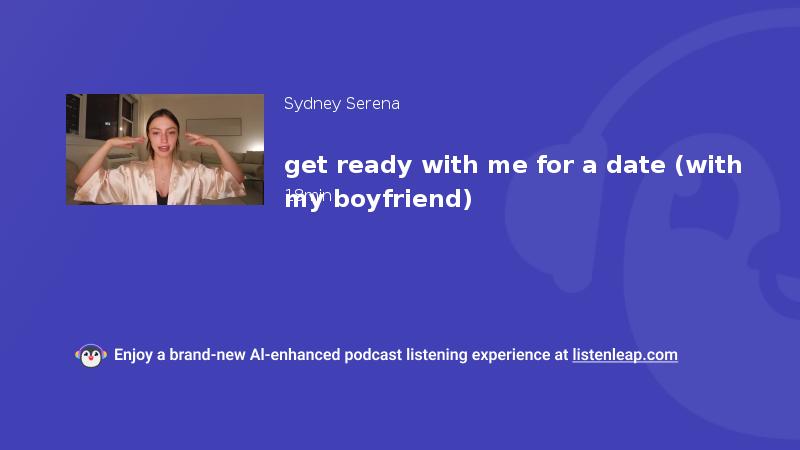Click the penguin mascot icon with headphones

(x=91, y=355)
